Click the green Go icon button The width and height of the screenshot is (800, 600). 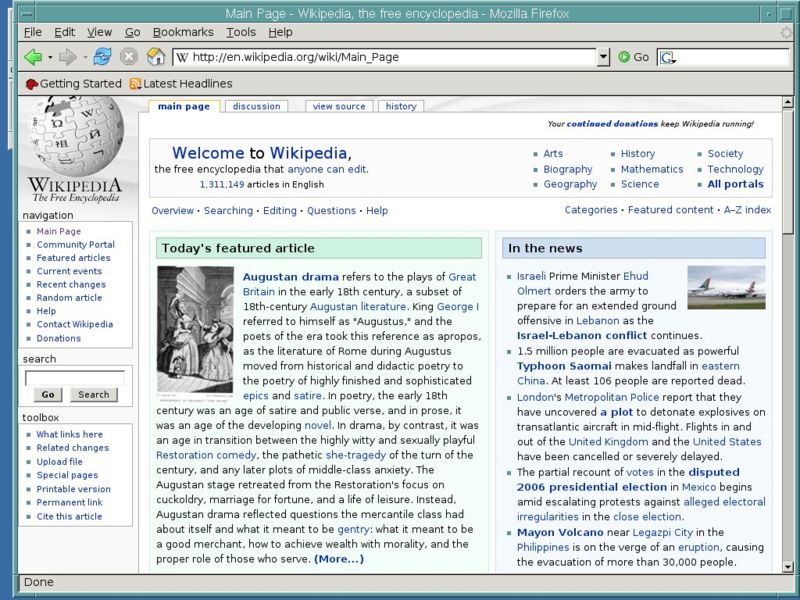[x=623, y=57]
